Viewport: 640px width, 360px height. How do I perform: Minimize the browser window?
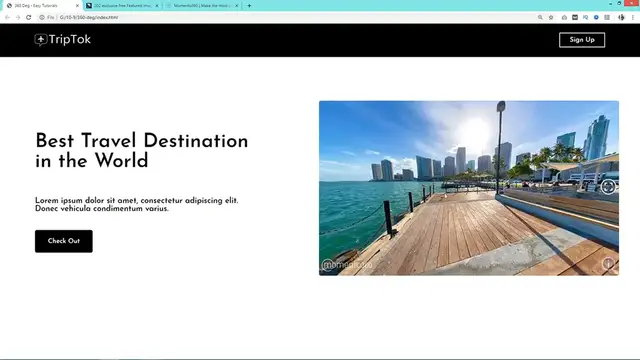[610, 3]
